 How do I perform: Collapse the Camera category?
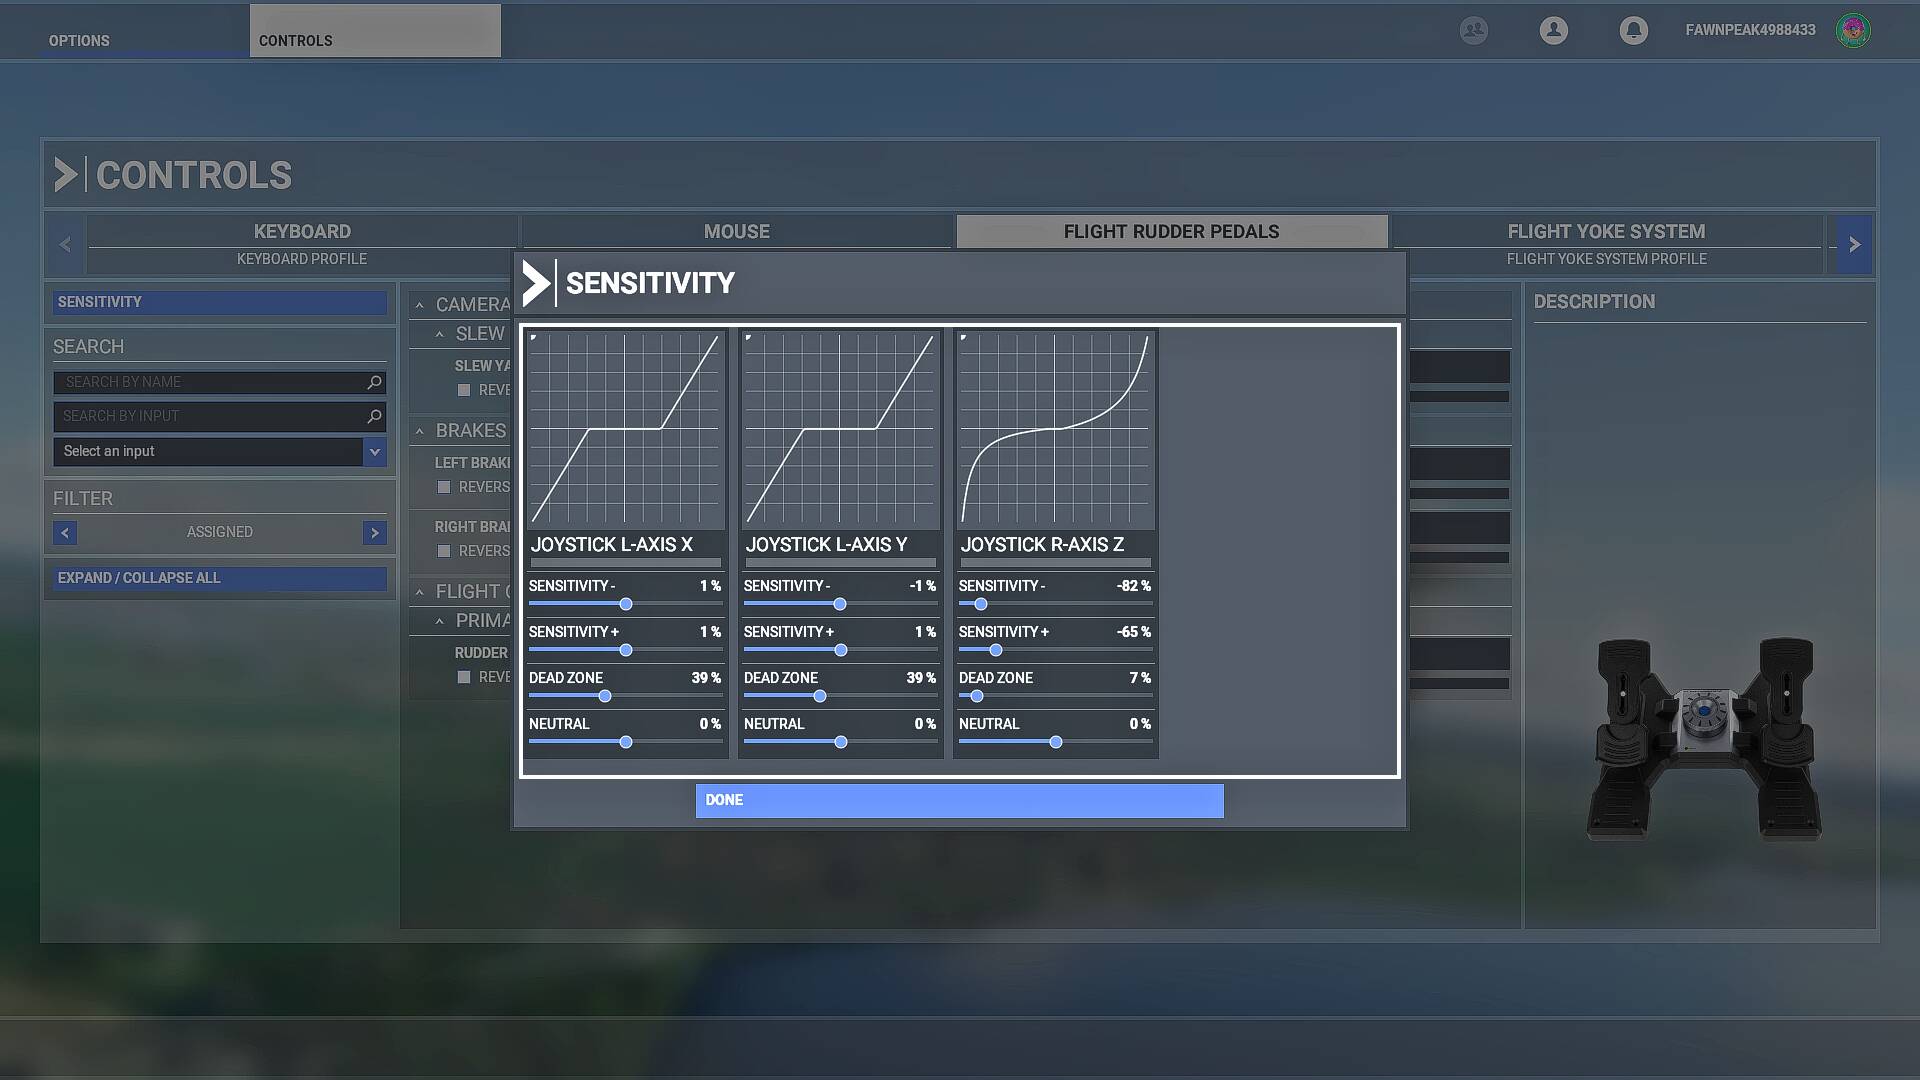click(420, 305)
